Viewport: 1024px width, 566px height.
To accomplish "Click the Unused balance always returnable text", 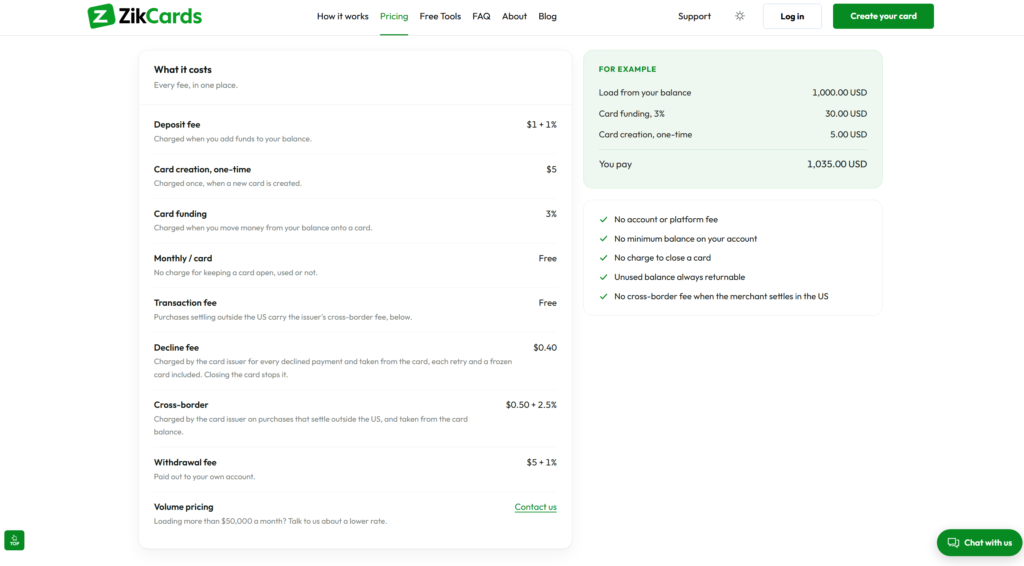I will click(x=679, y=277).
